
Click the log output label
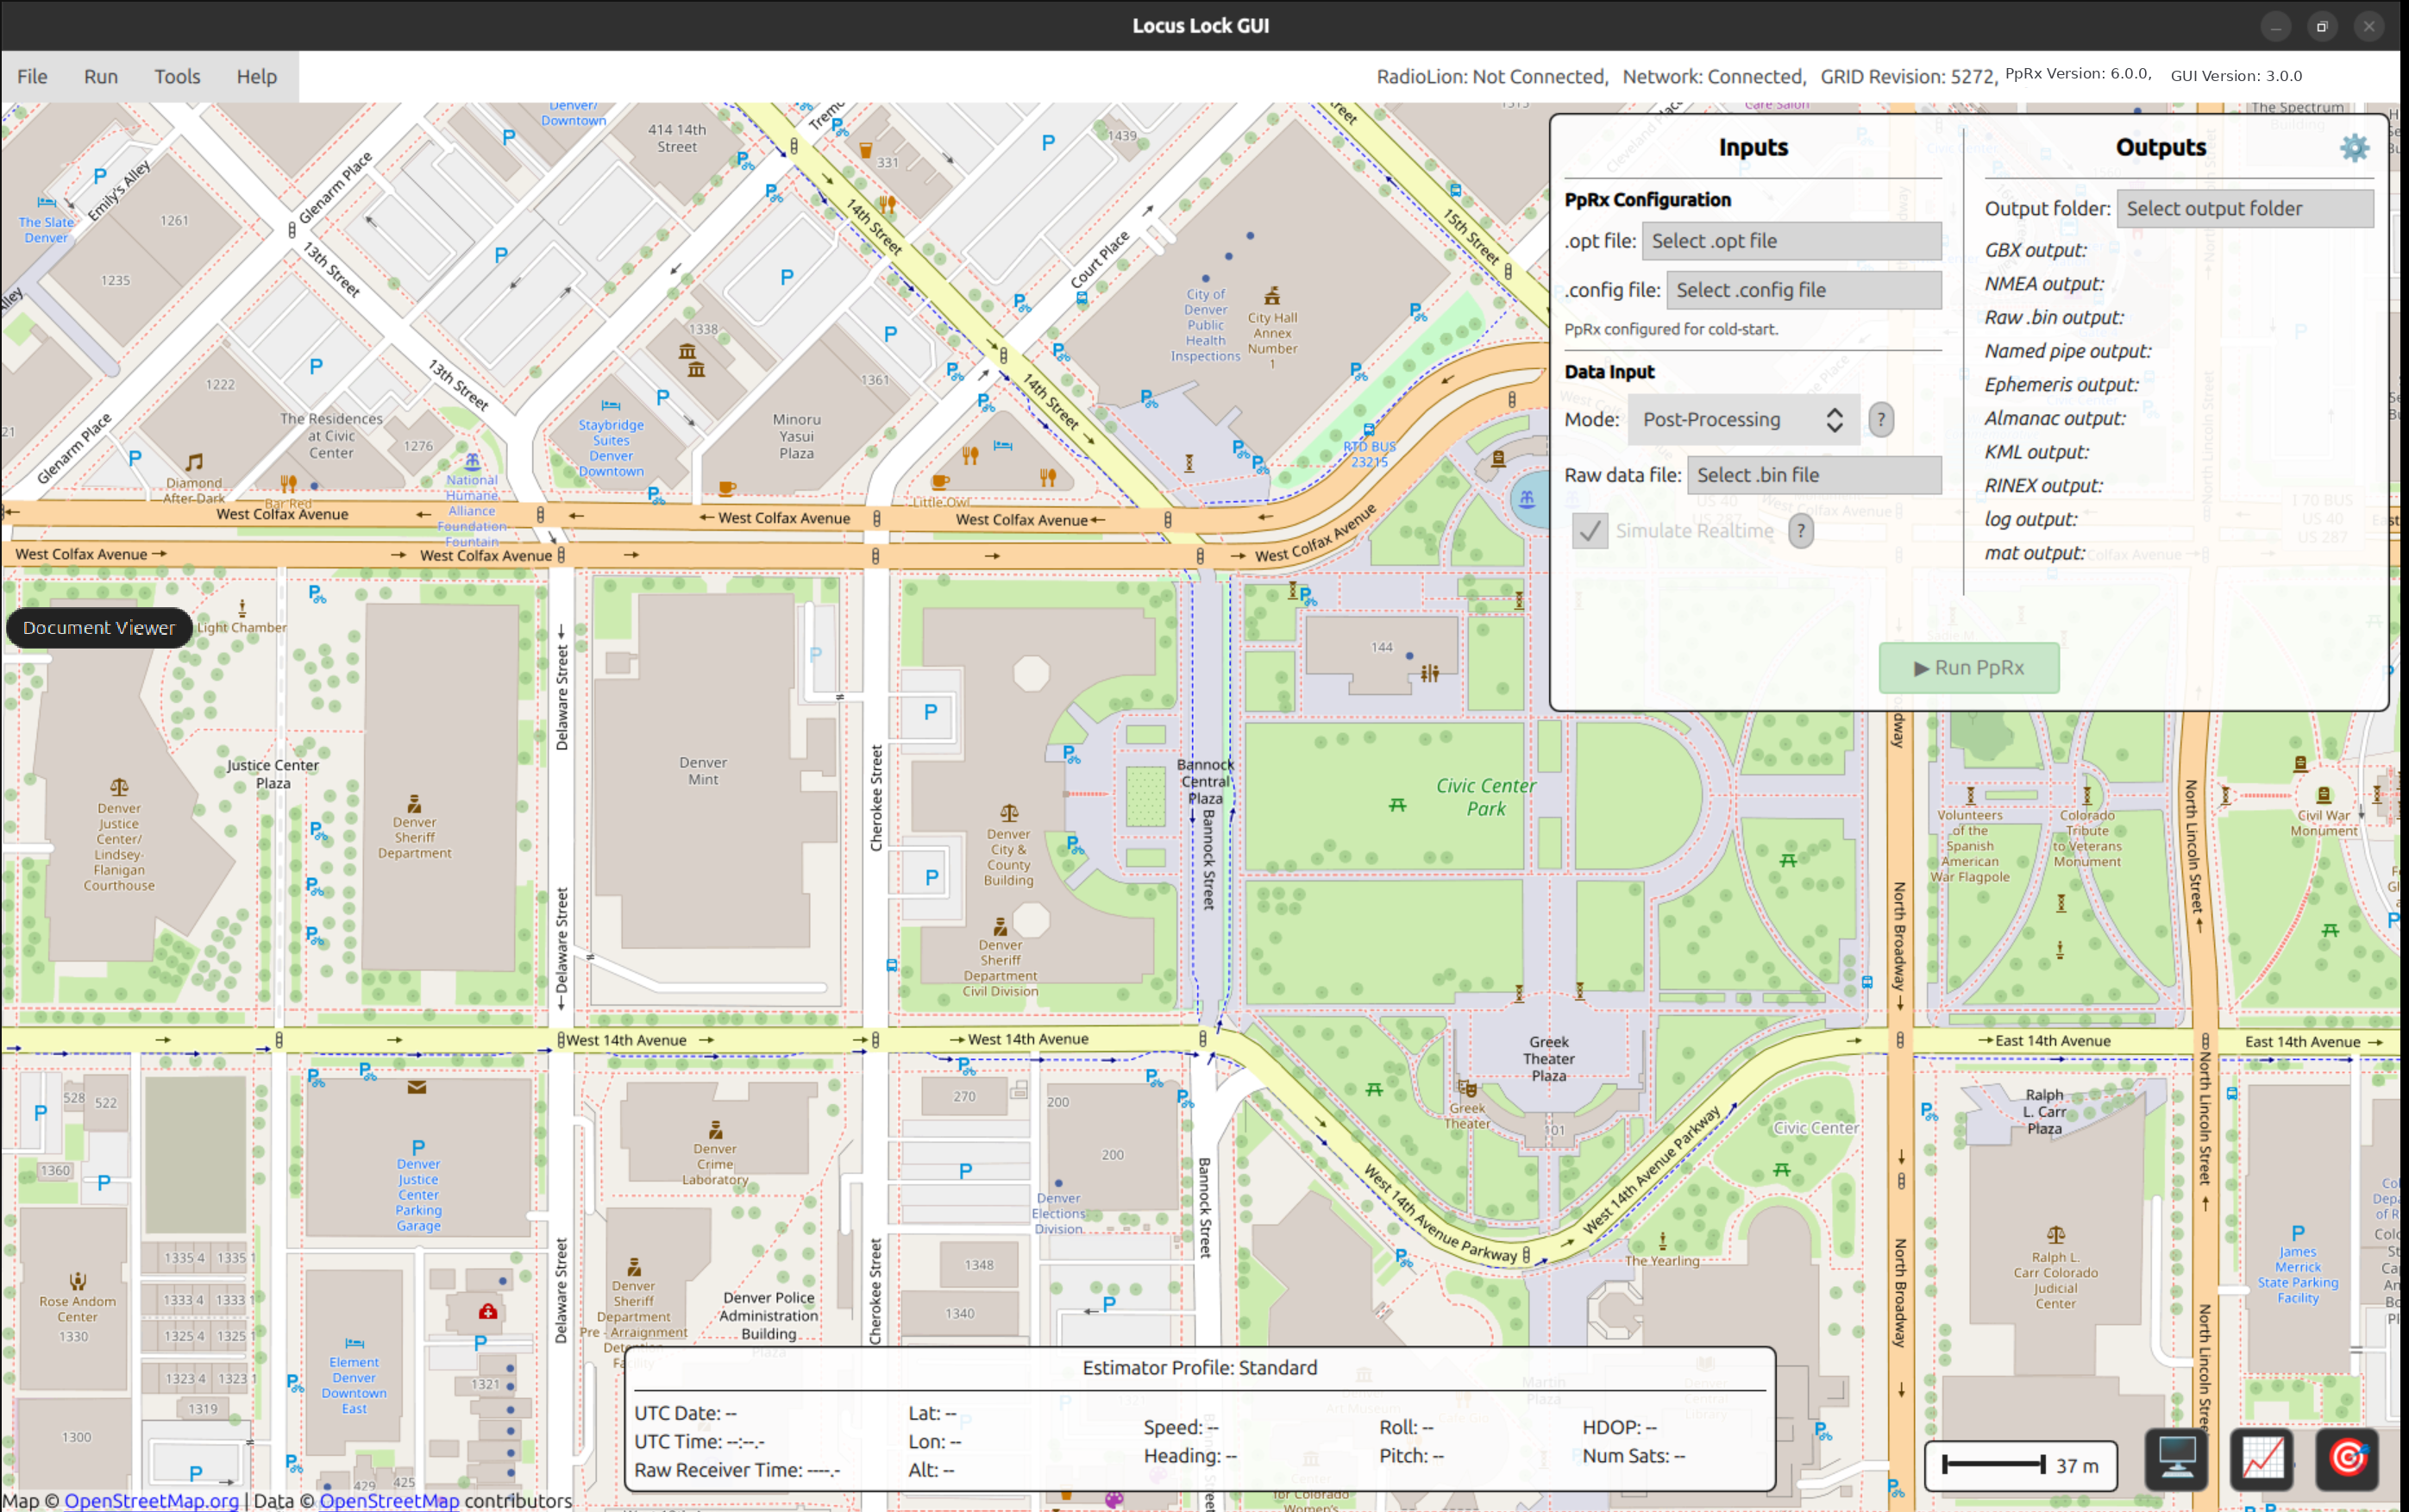pyautogui.click(x=2031, y=520)
